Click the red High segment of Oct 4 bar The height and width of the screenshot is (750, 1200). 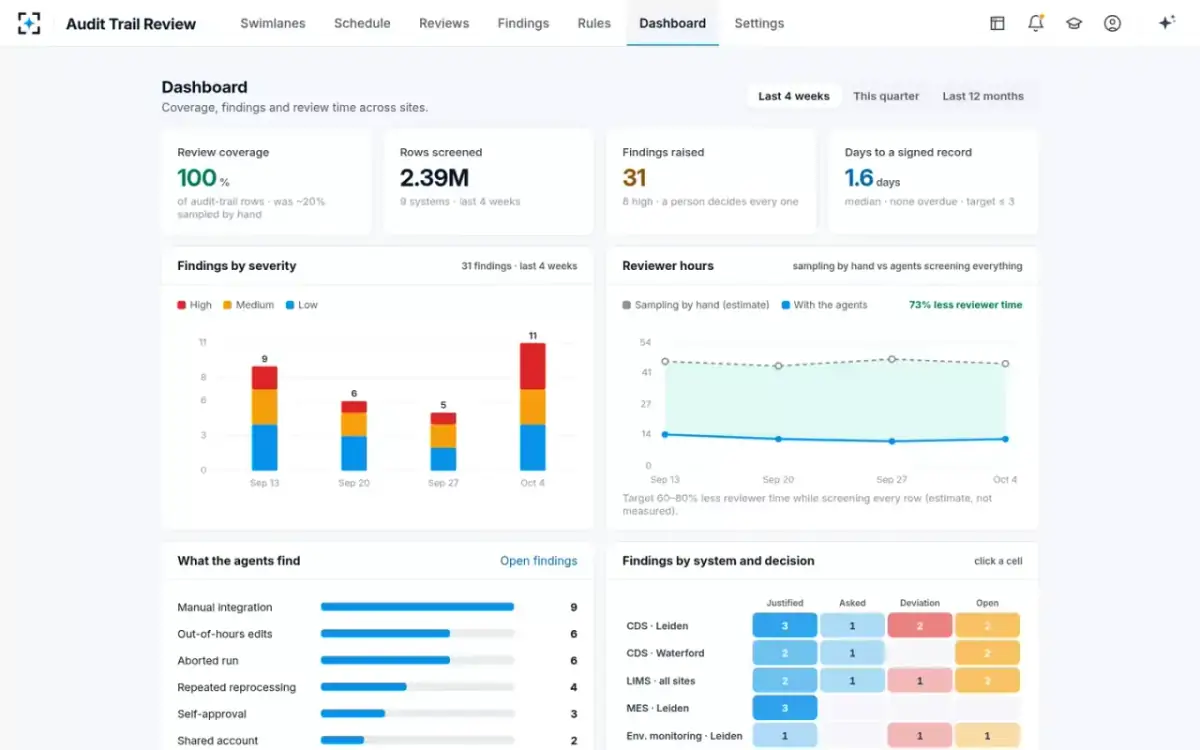[x=533, y=366]
